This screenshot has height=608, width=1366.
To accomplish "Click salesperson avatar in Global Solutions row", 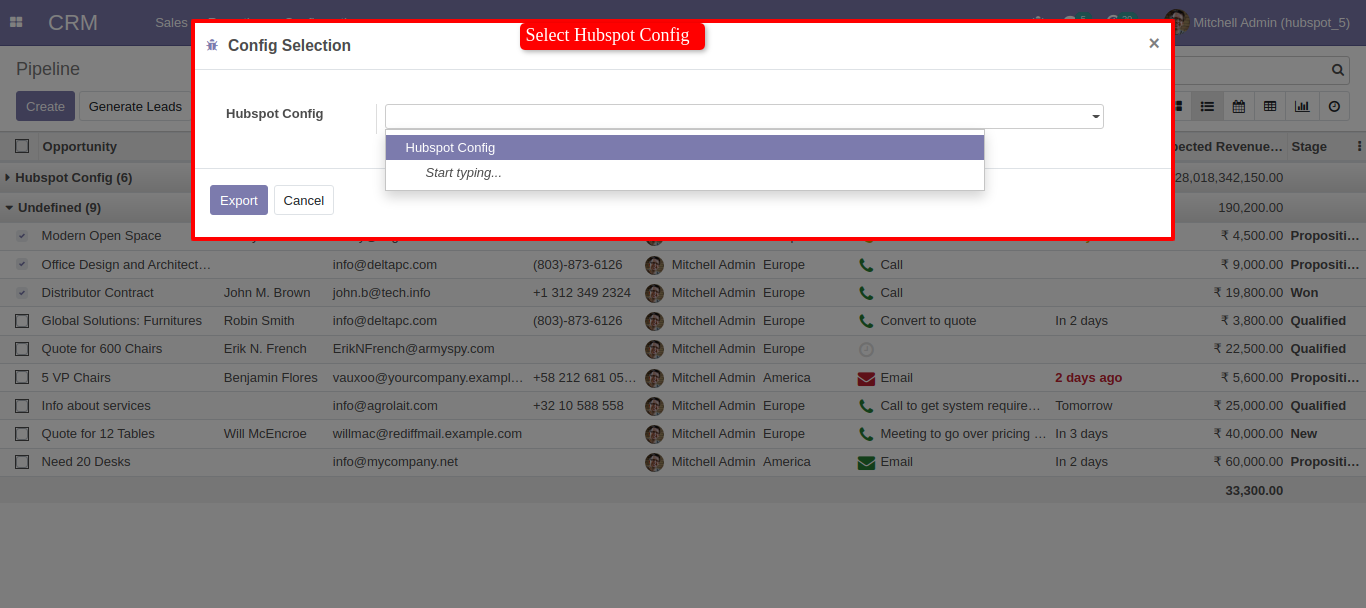I will point(654,321).
